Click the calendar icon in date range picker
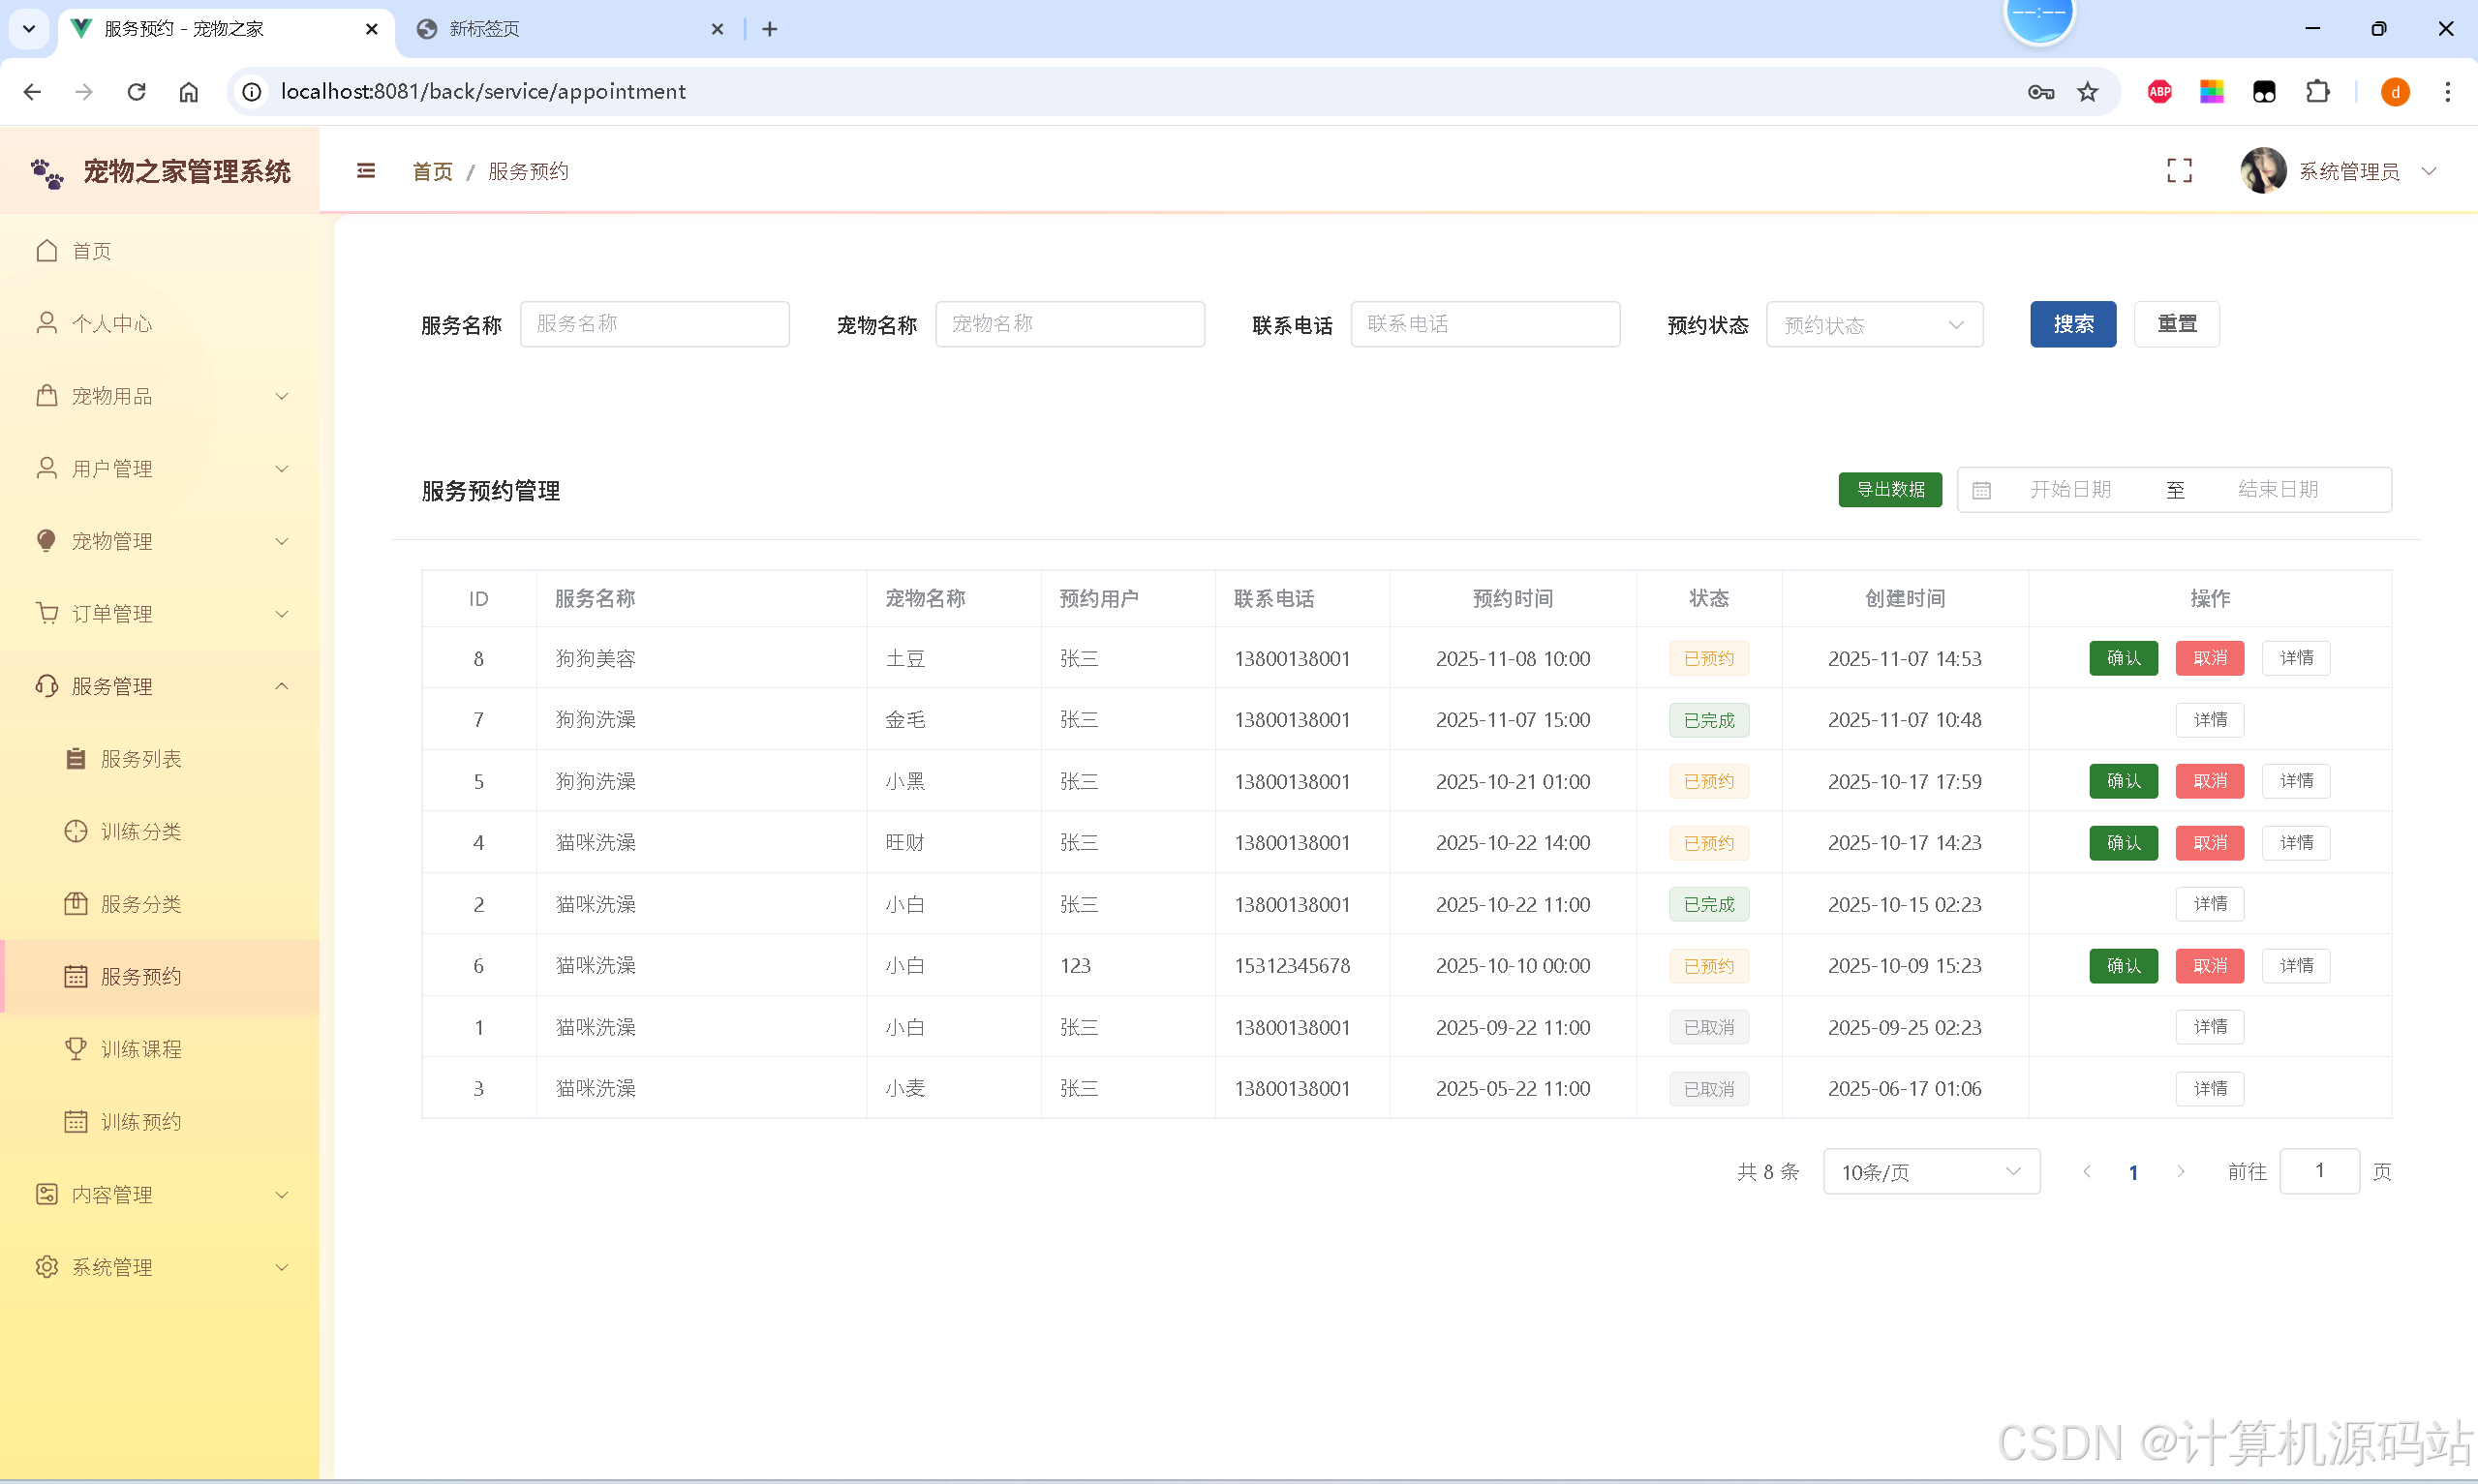2478x1484 pixels. [x=1981, y=490]
